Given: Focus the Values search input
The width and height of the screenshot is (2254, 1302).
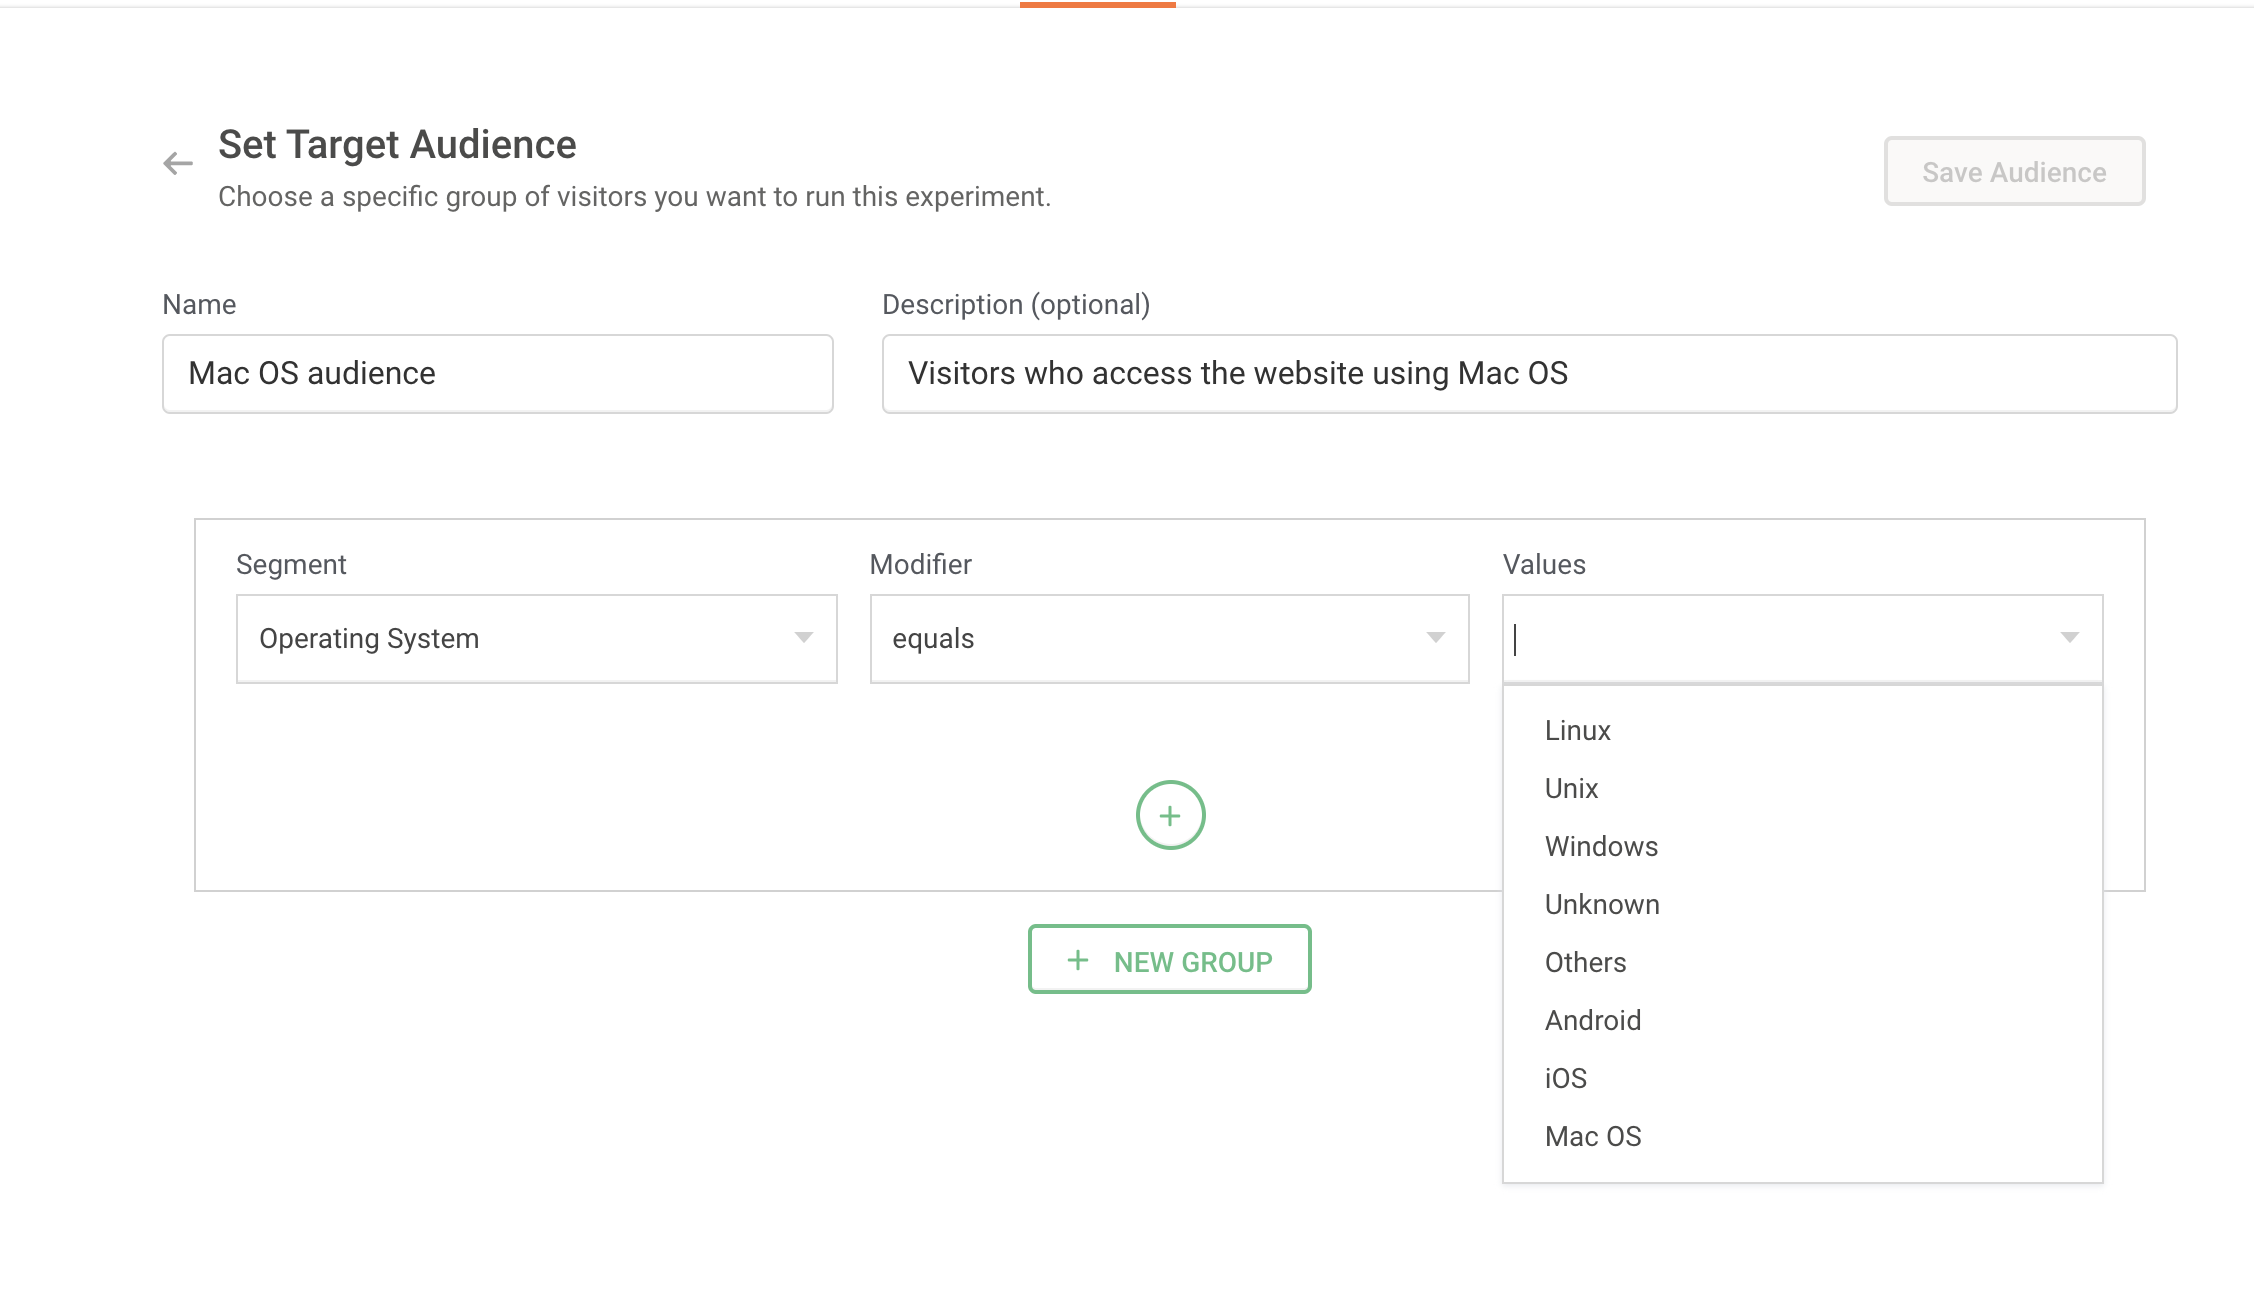Looking at the screenshot, I should 1770,639.
